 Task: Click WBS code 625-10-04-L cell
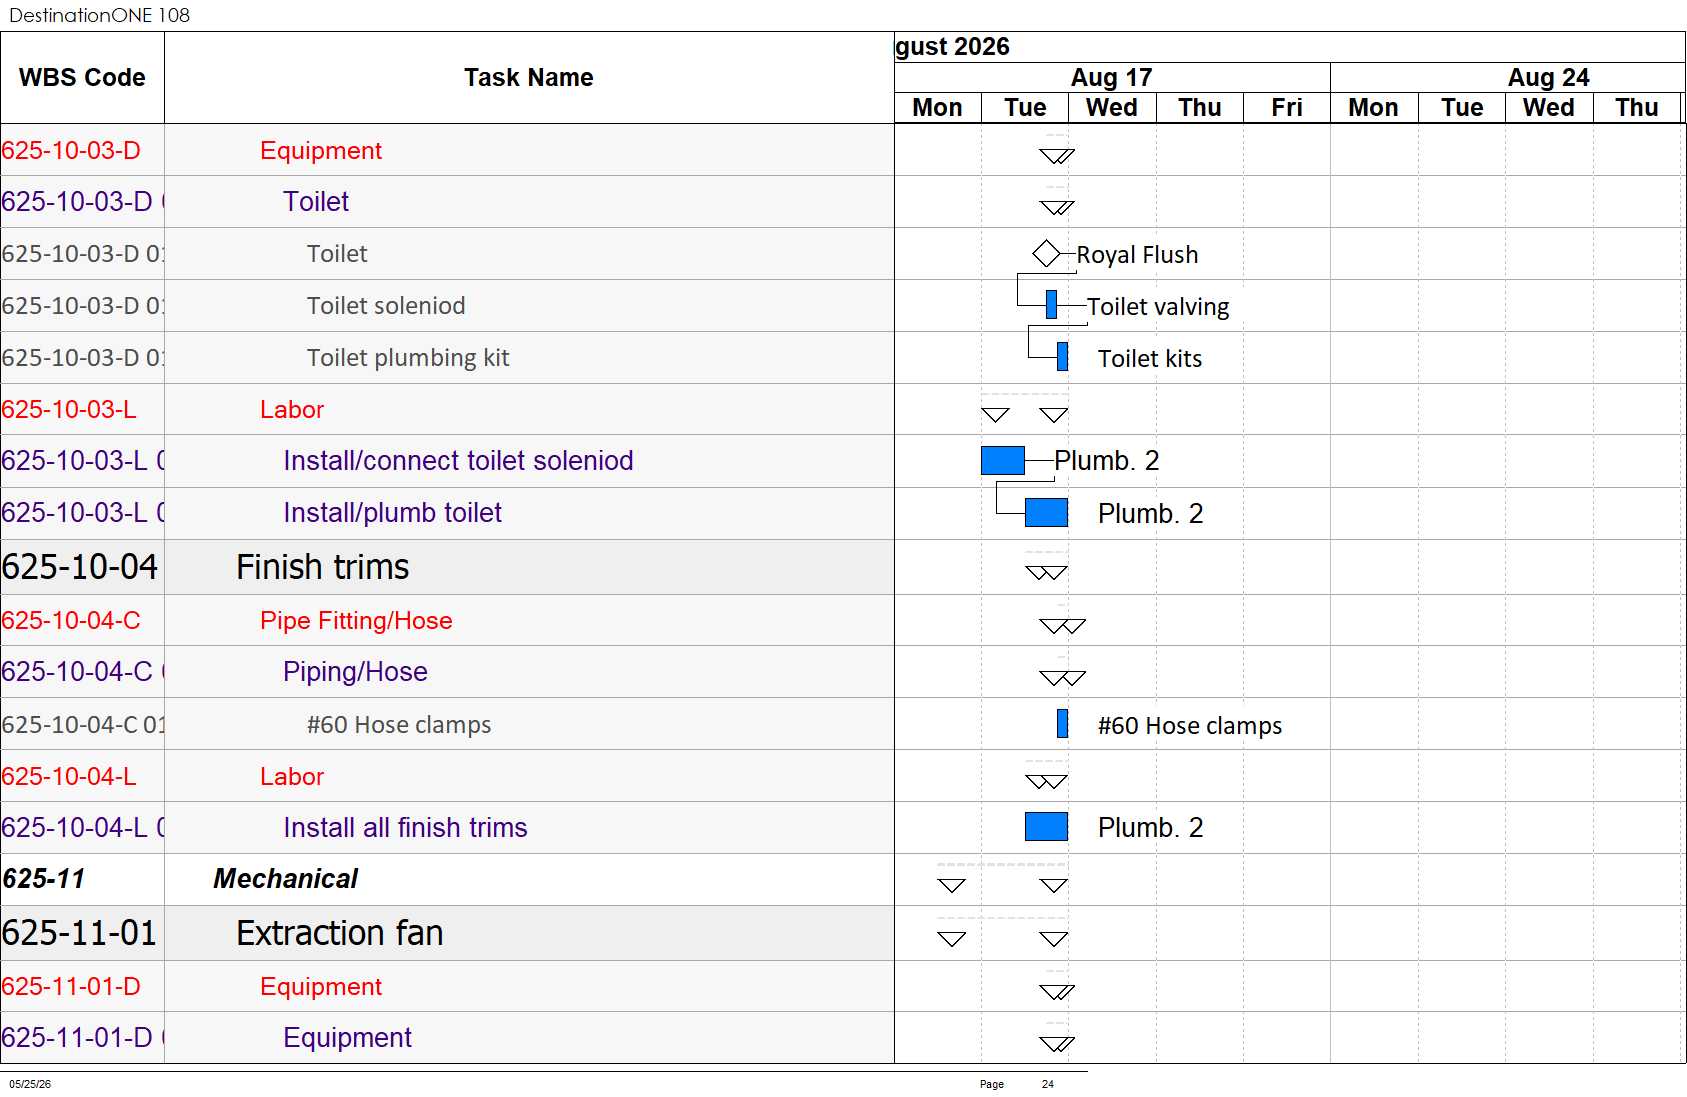pyautogui.click(x=82, y=776)
